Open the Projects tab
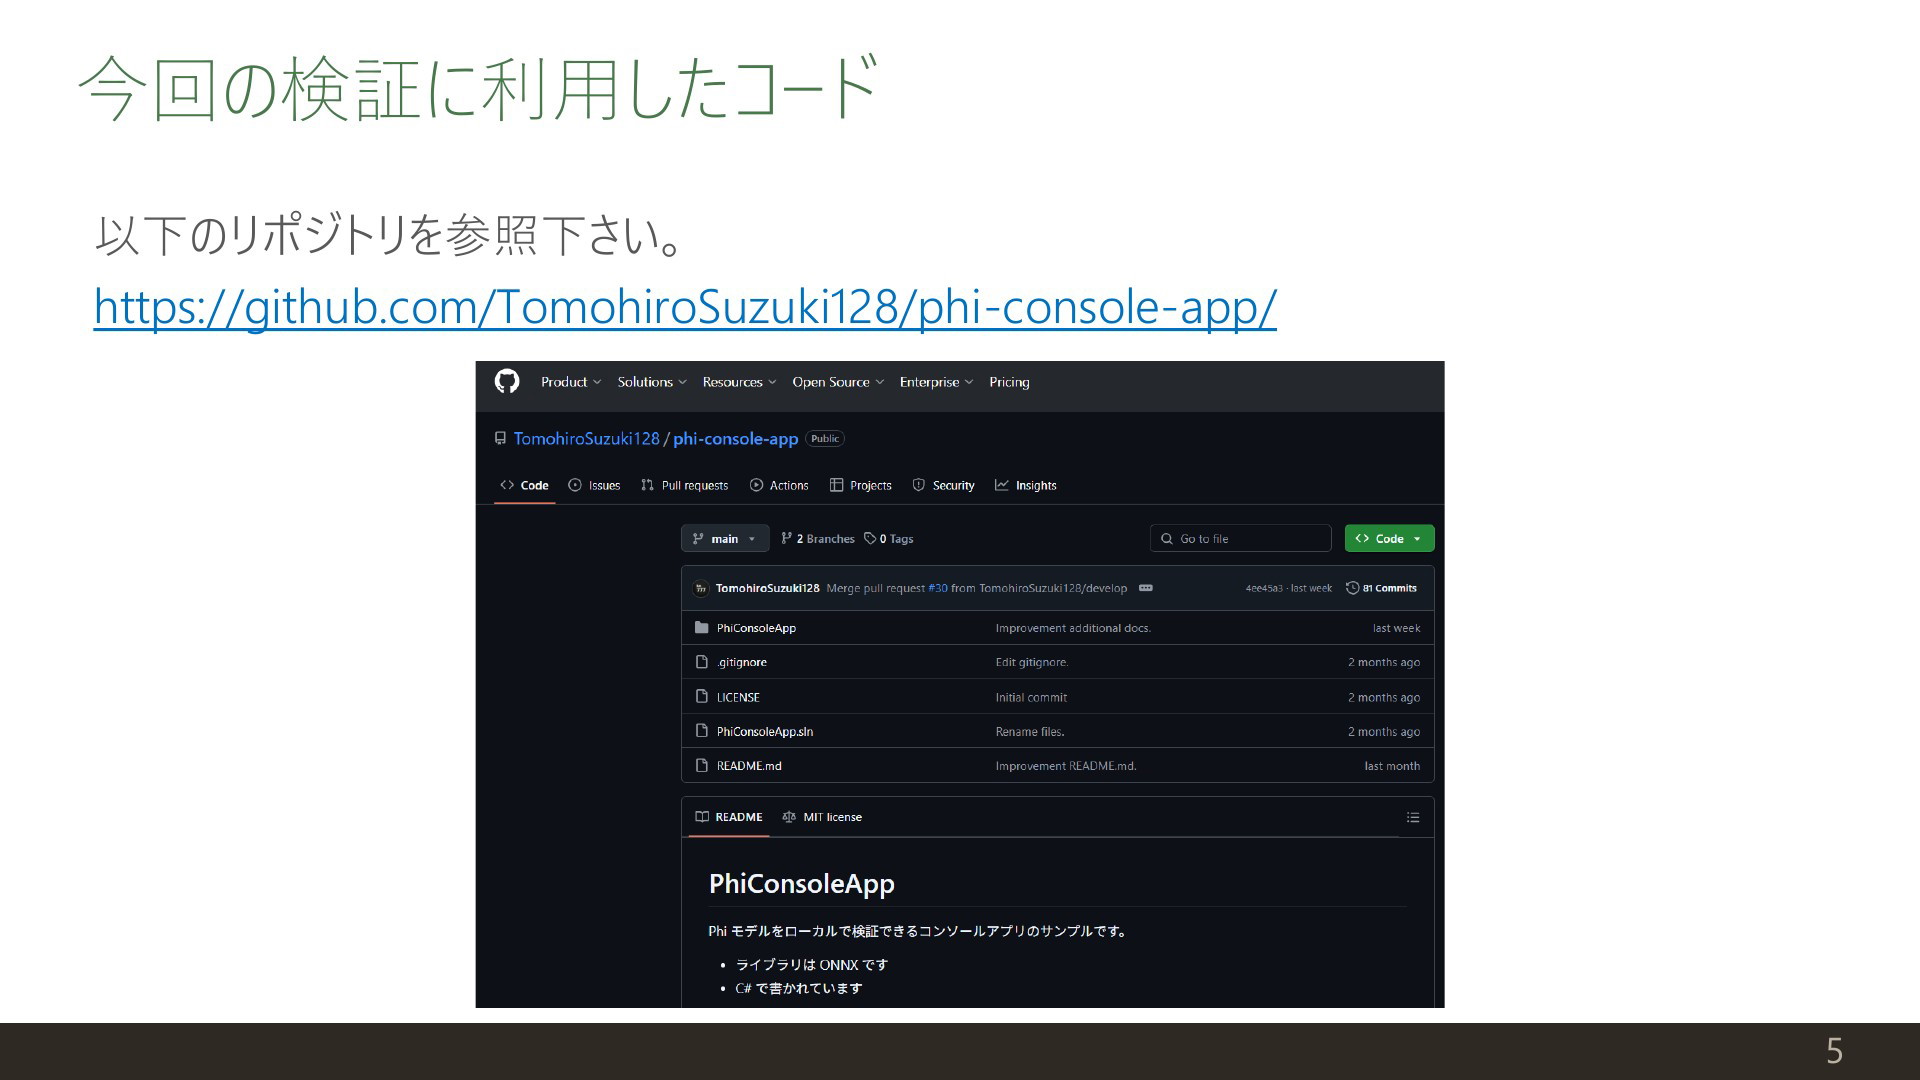Screen dimensions: 1920x1080 click(x=861, y=485)
